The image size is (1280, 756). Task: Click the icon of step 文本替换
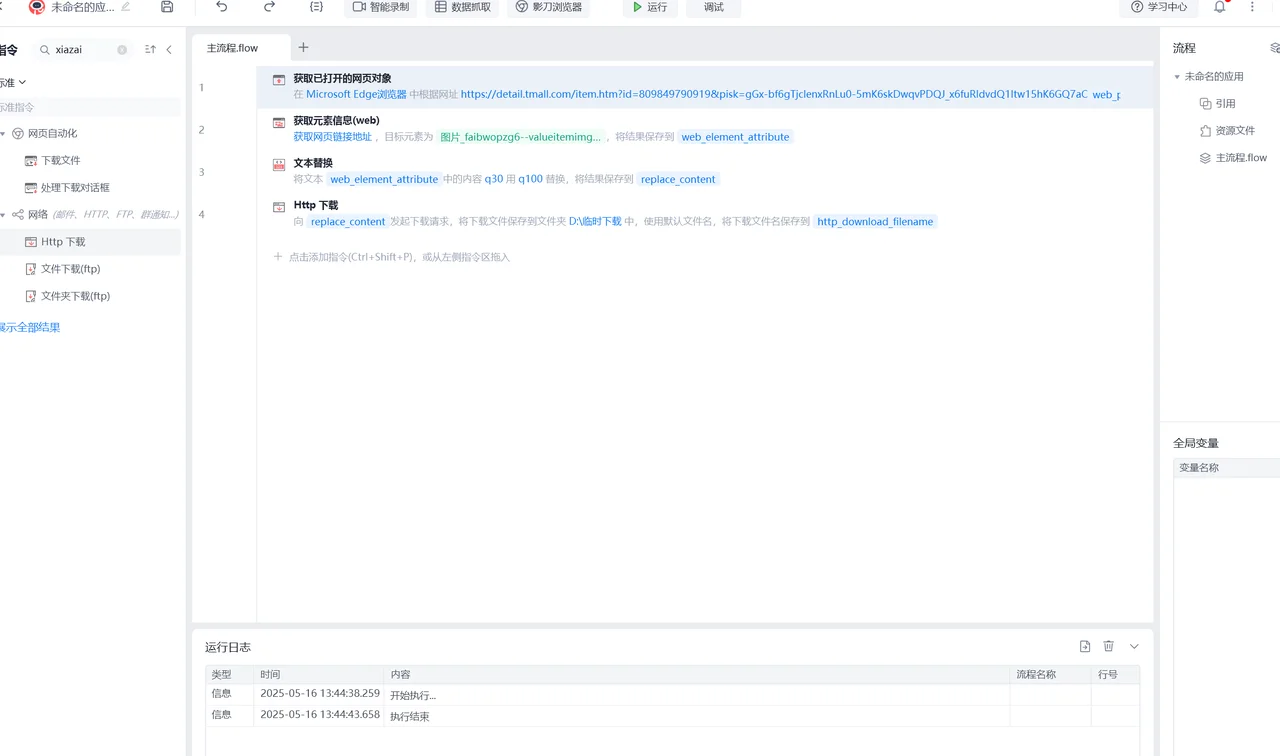[x=279, y=164]
